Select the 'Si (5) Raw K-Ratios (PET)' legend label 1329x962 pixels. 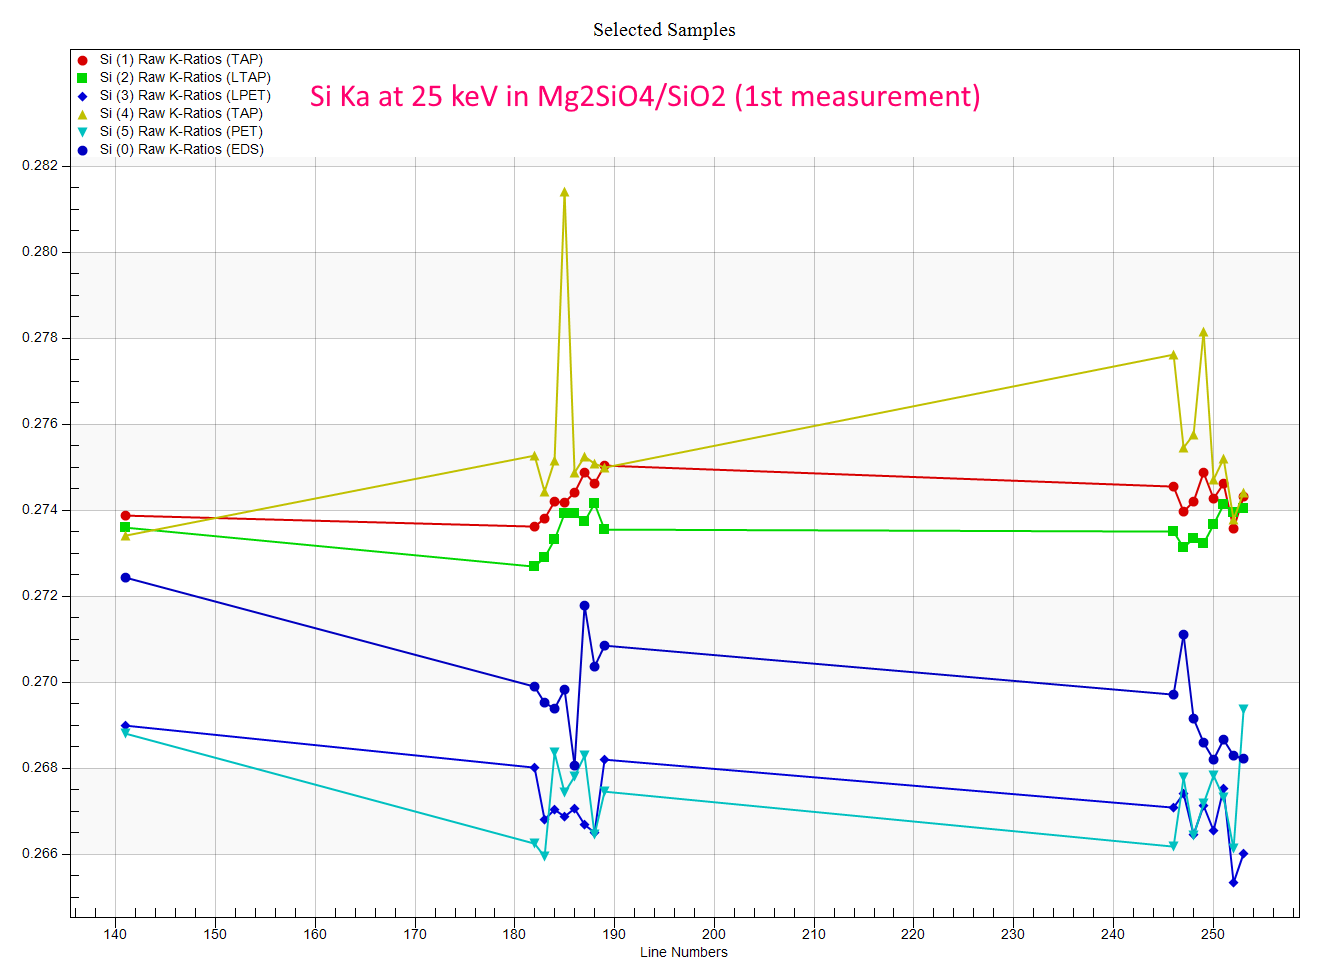point(181,132)
